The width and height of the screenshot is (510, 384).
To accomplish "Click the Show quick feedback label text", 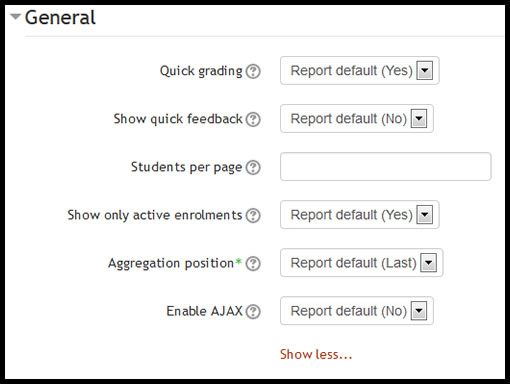I will pyautogui.click(x=178, y=119).
